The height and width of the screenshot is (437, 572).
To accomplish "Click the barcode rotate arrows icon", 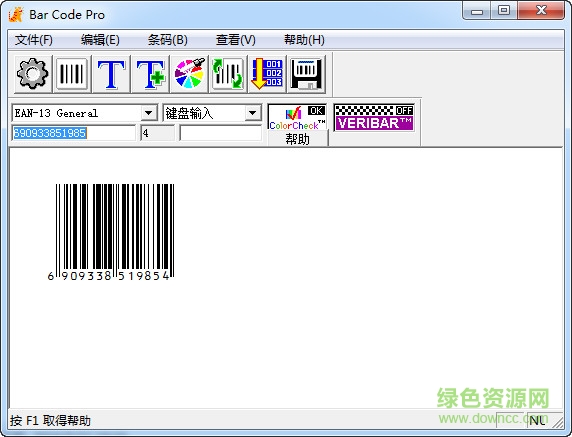I will (x=228, y=74).
